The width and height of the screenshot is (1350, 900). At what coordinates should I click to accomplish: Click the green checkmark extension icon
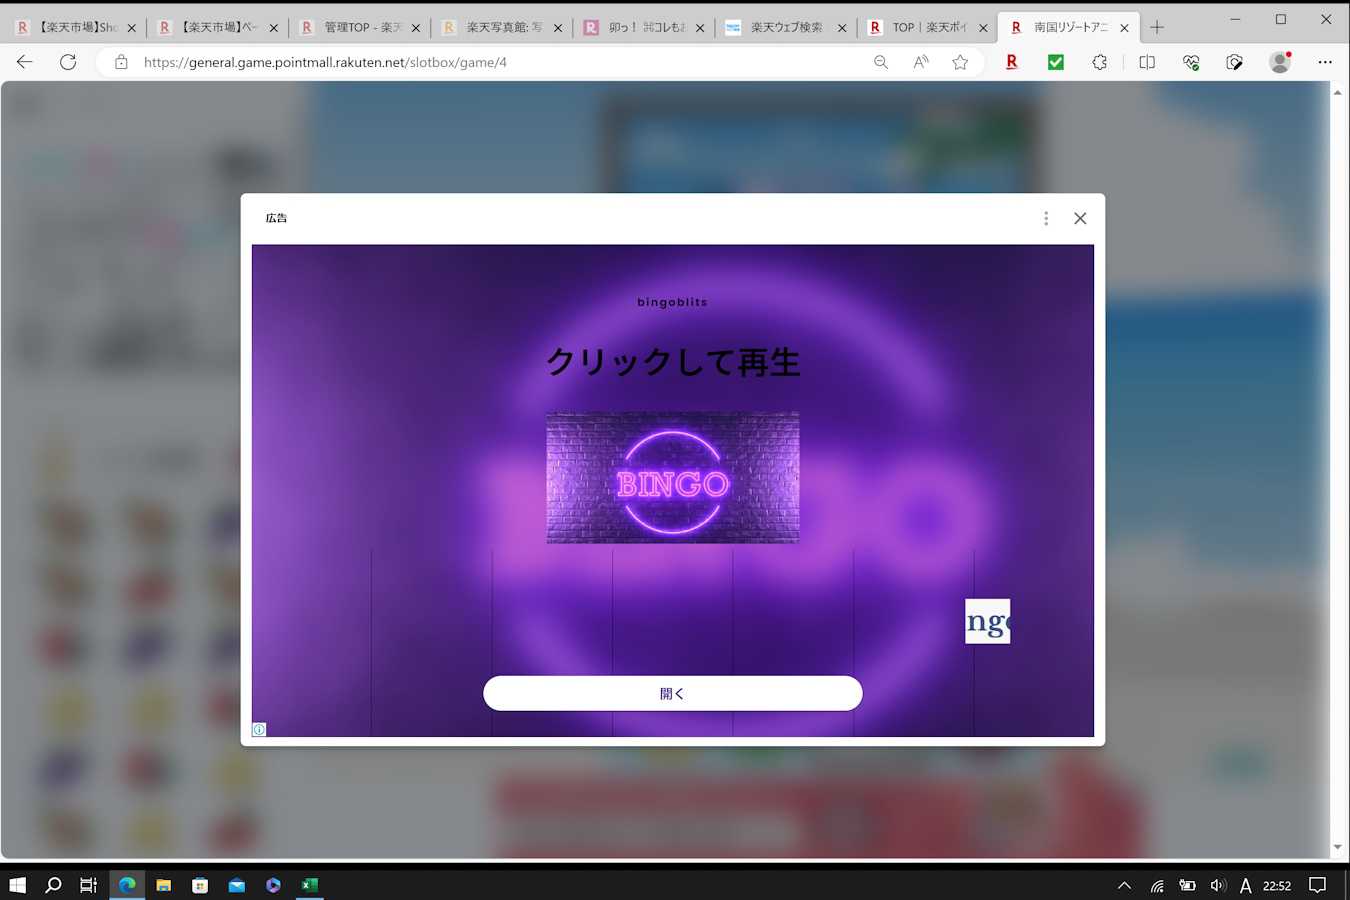1055,62
